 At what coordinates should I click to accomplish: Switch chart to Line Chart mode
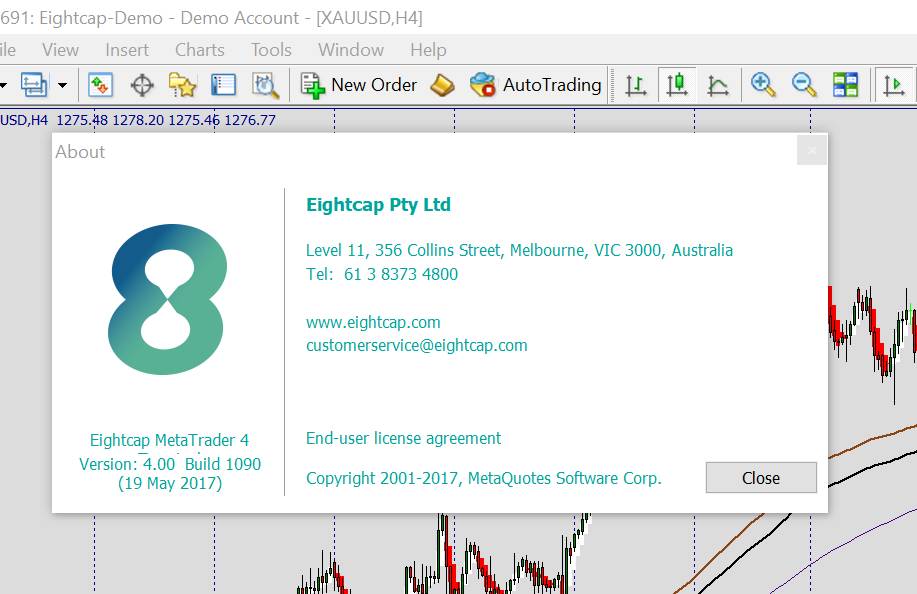click(x=718, y=85)
